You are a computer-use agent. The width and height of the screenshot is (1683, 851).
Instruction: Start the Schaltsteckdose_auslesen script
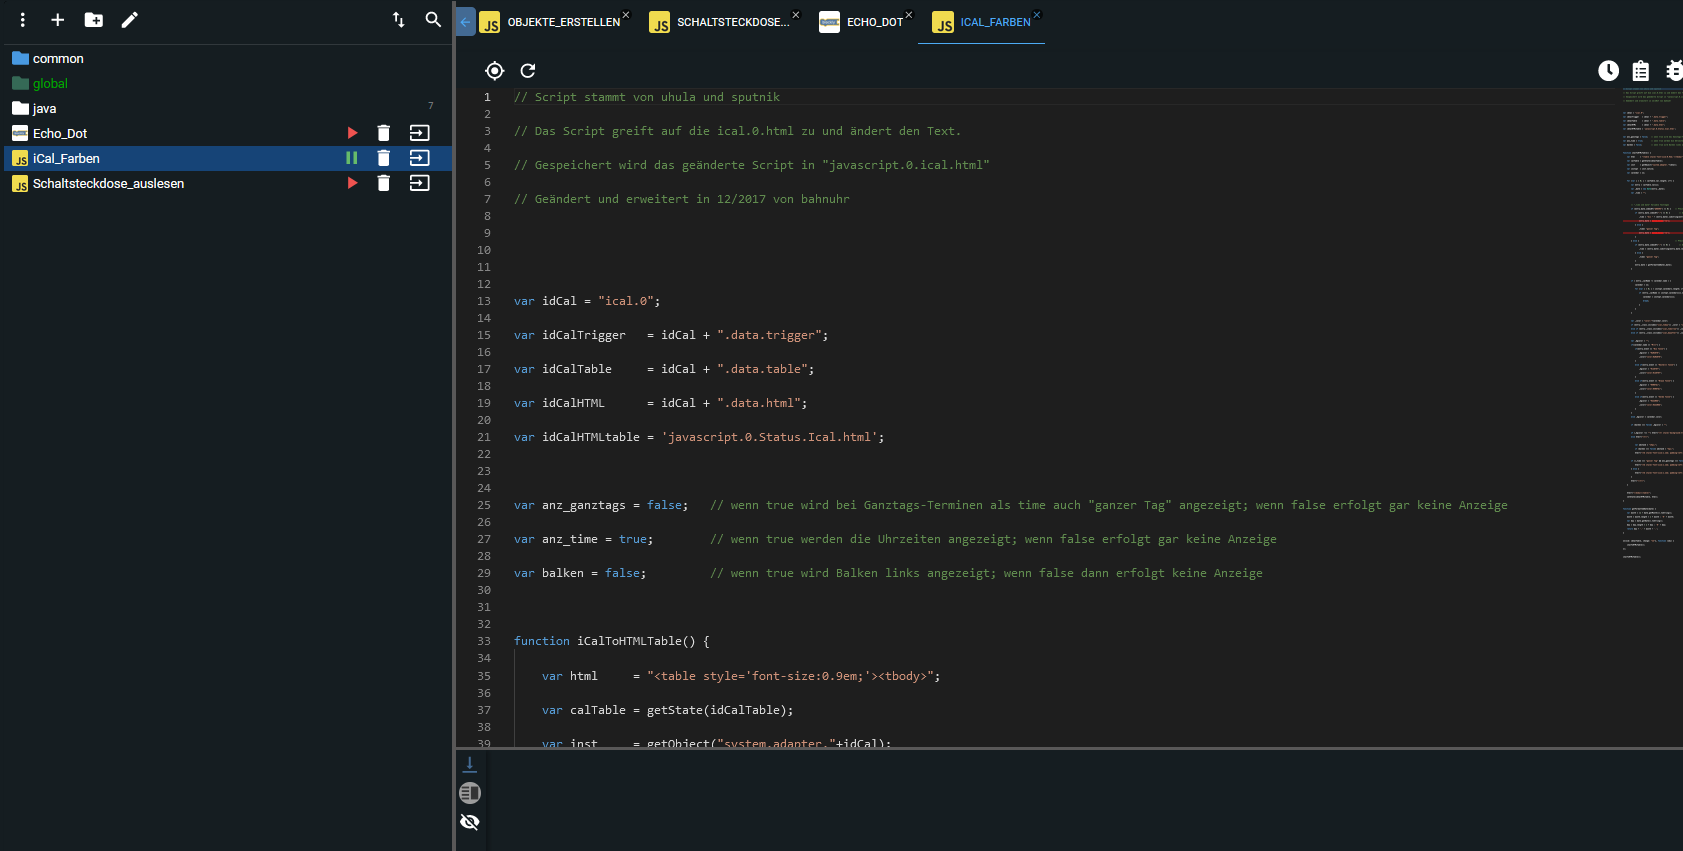(x=352, y=183)
